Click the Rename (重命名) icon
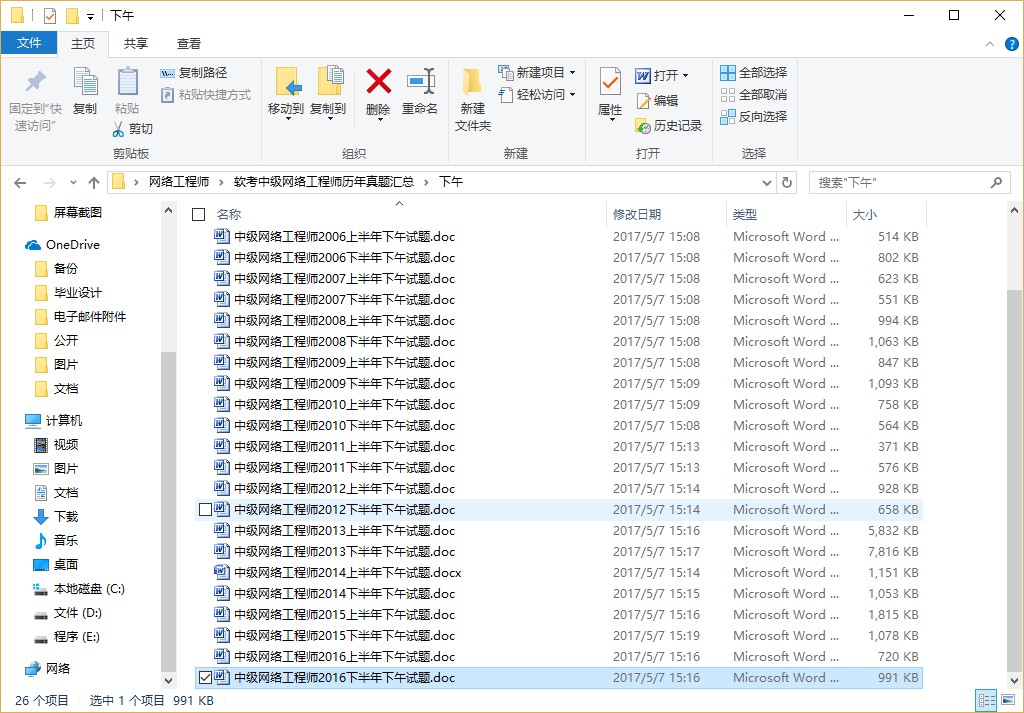This screenshot has height=713, width=1024. (420, 82)
